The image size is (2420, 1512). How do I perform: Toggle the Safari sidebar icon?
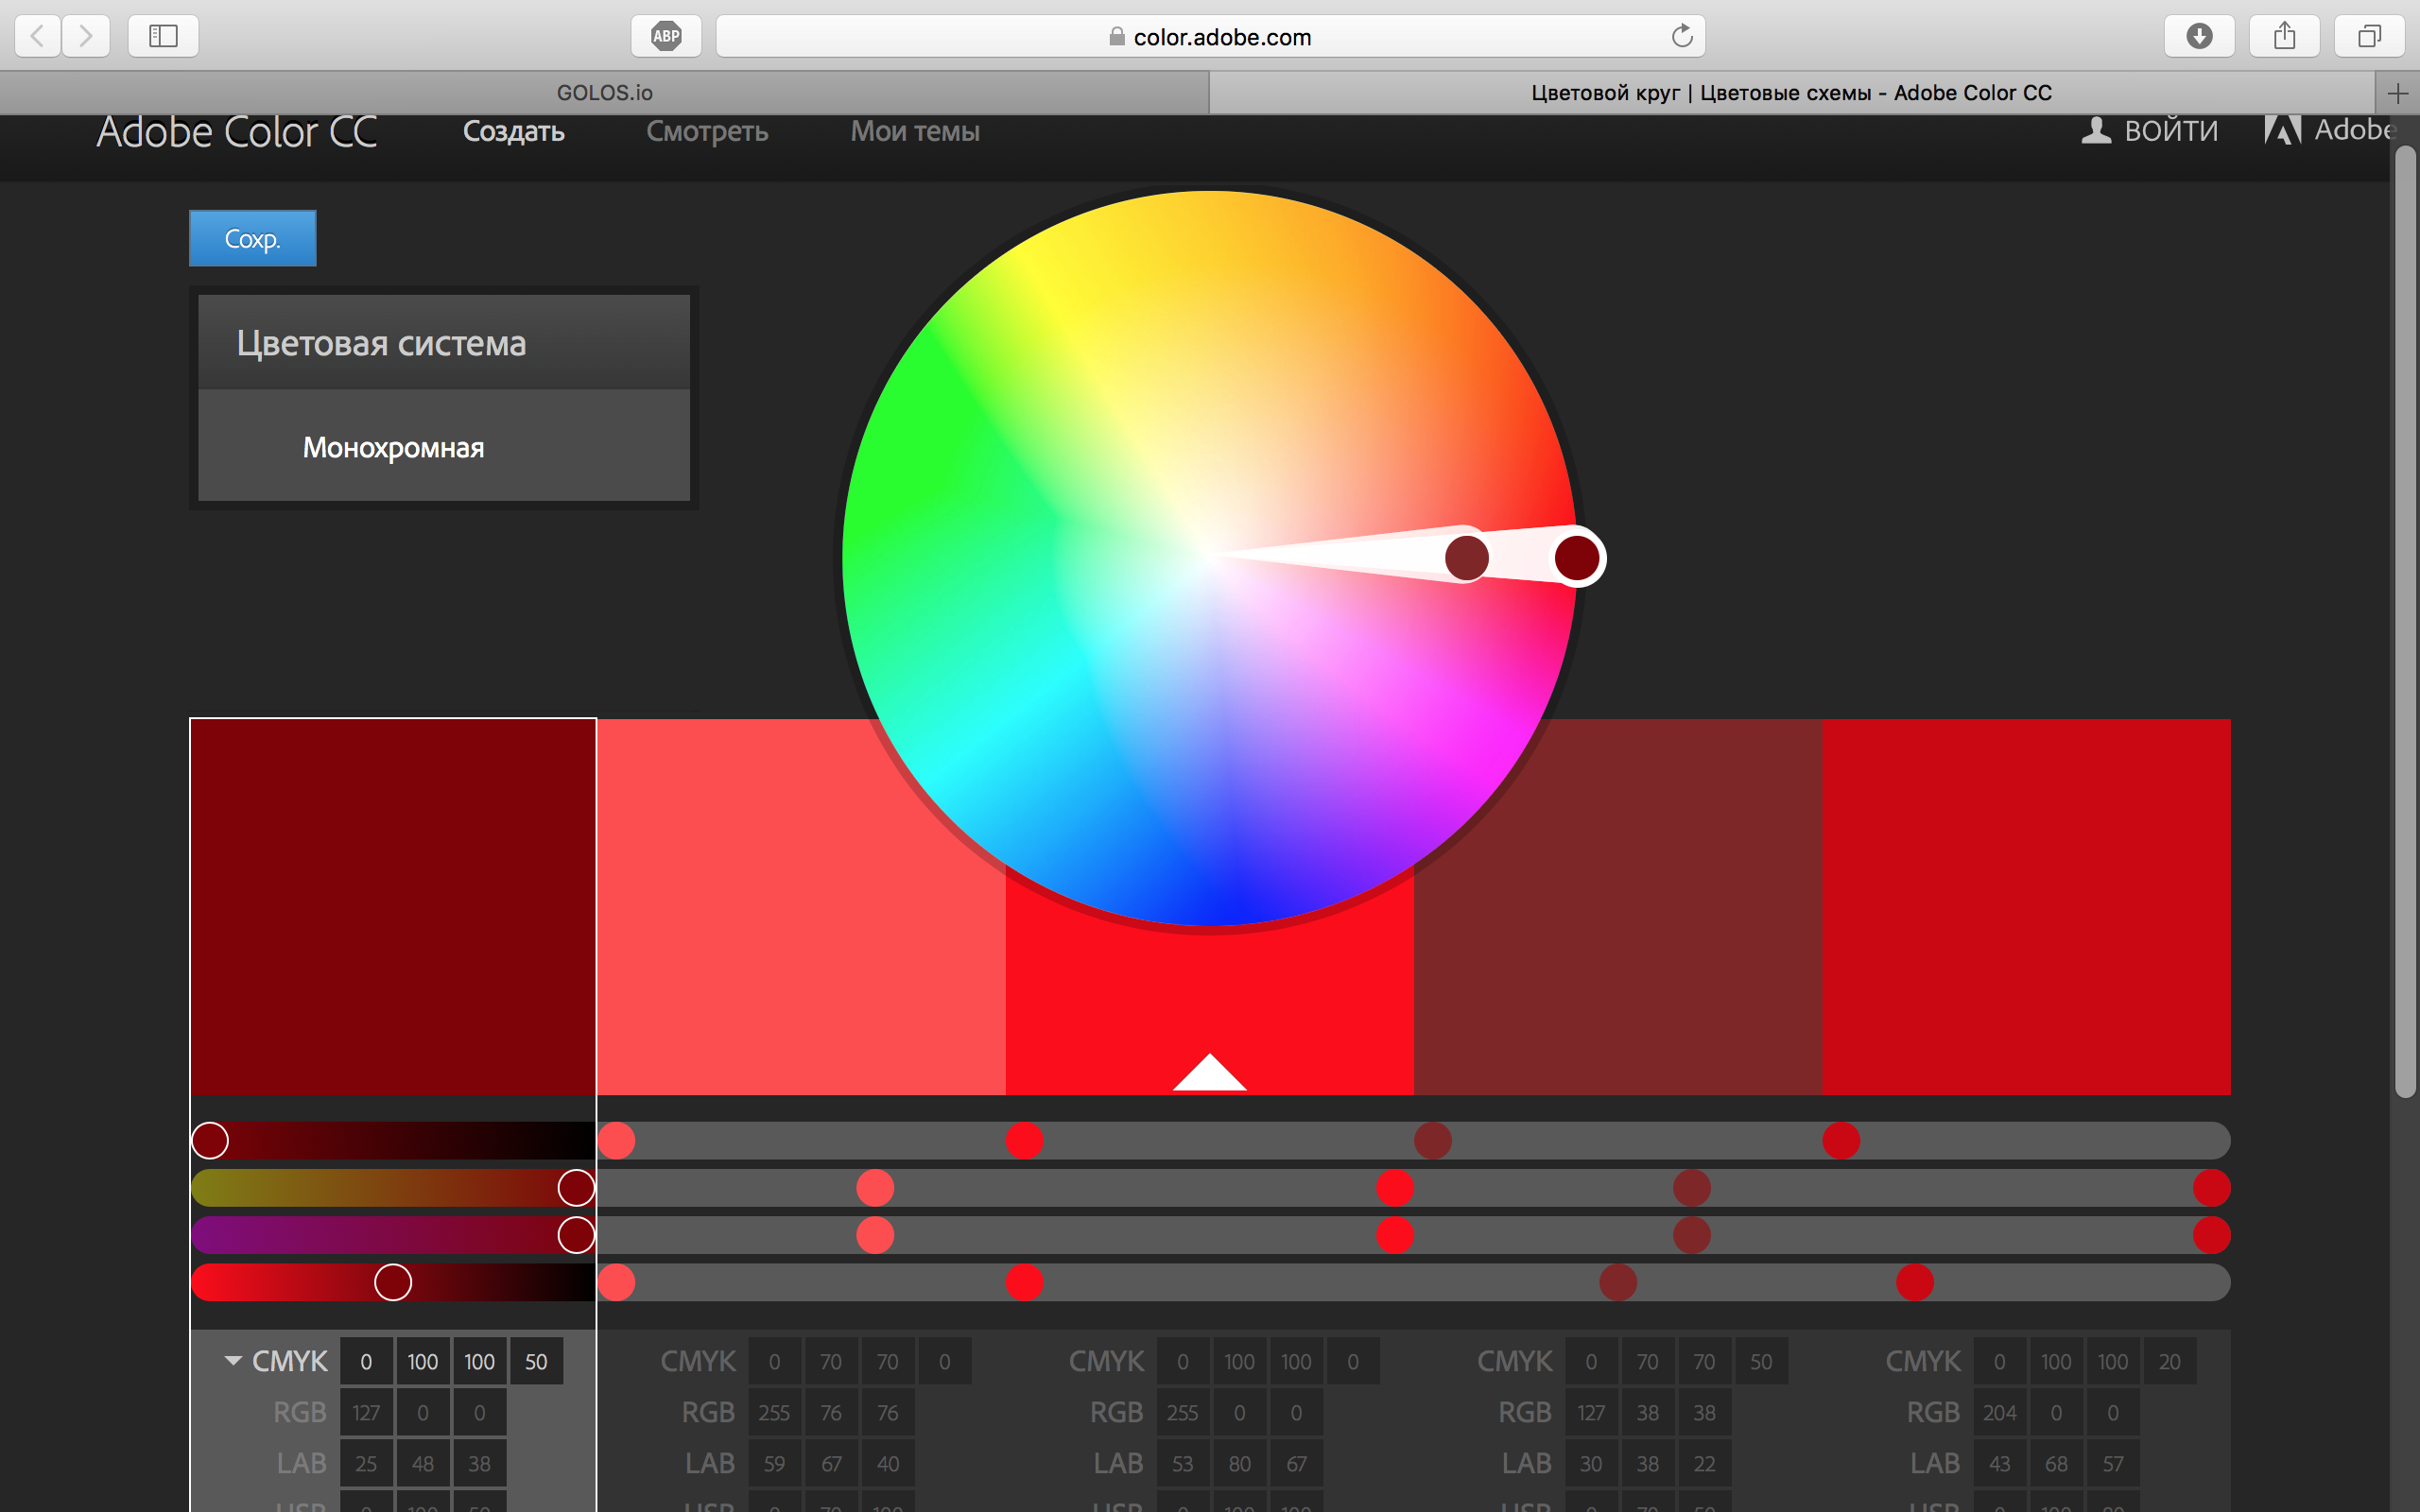pyautogui.click(x=163, y=36)
